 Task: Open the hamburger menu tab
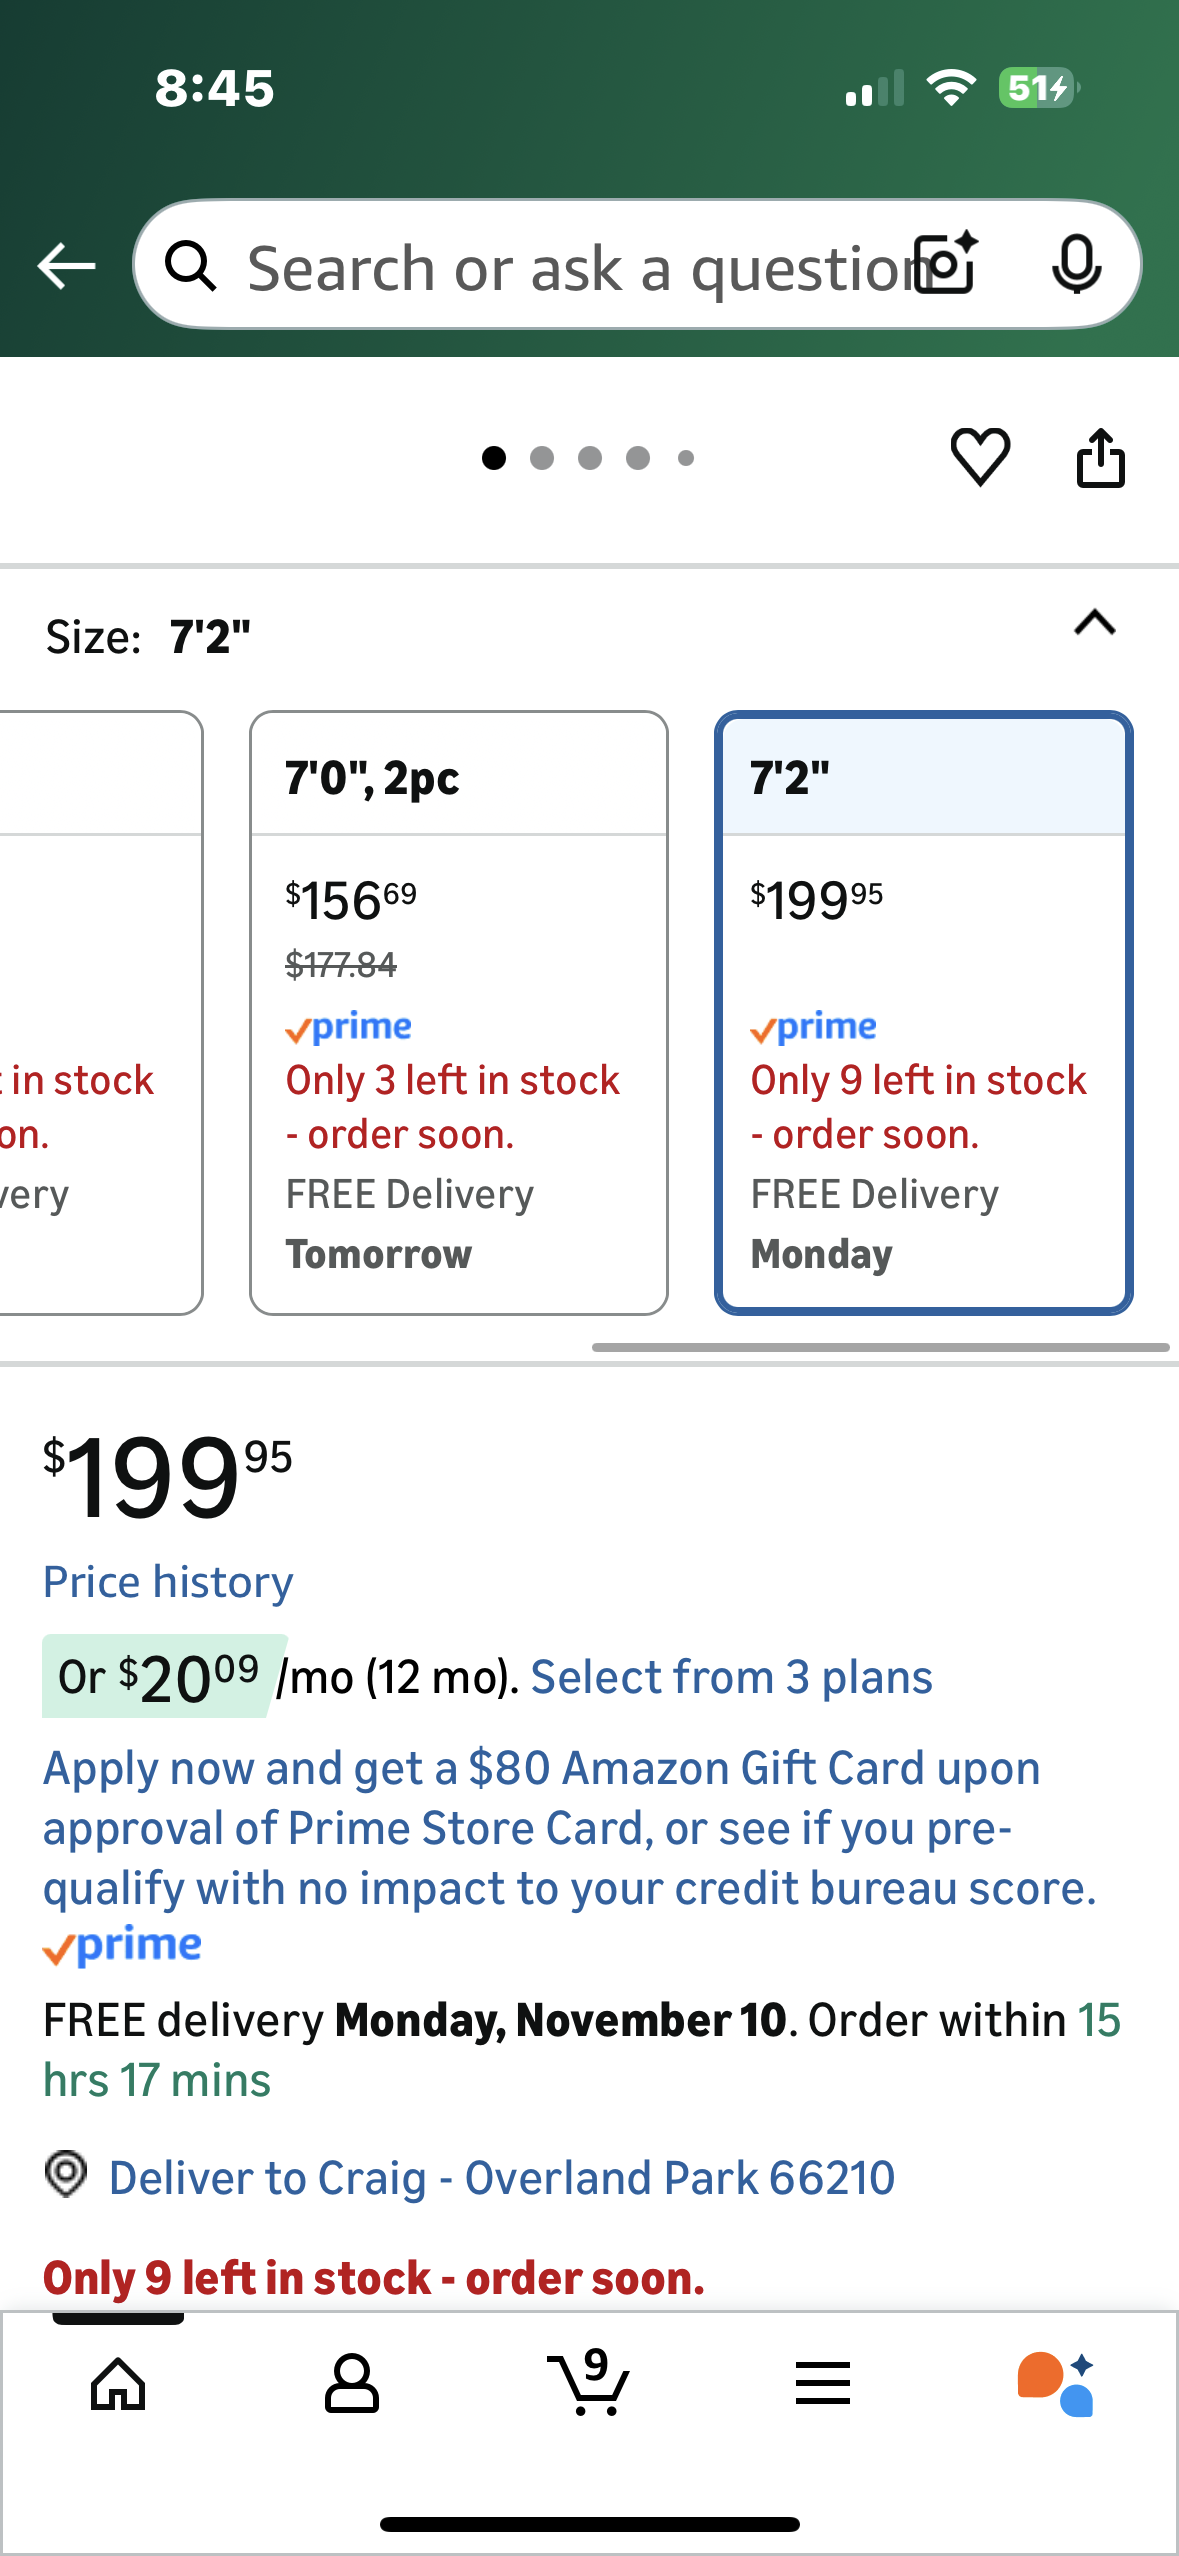[822, 2384]
